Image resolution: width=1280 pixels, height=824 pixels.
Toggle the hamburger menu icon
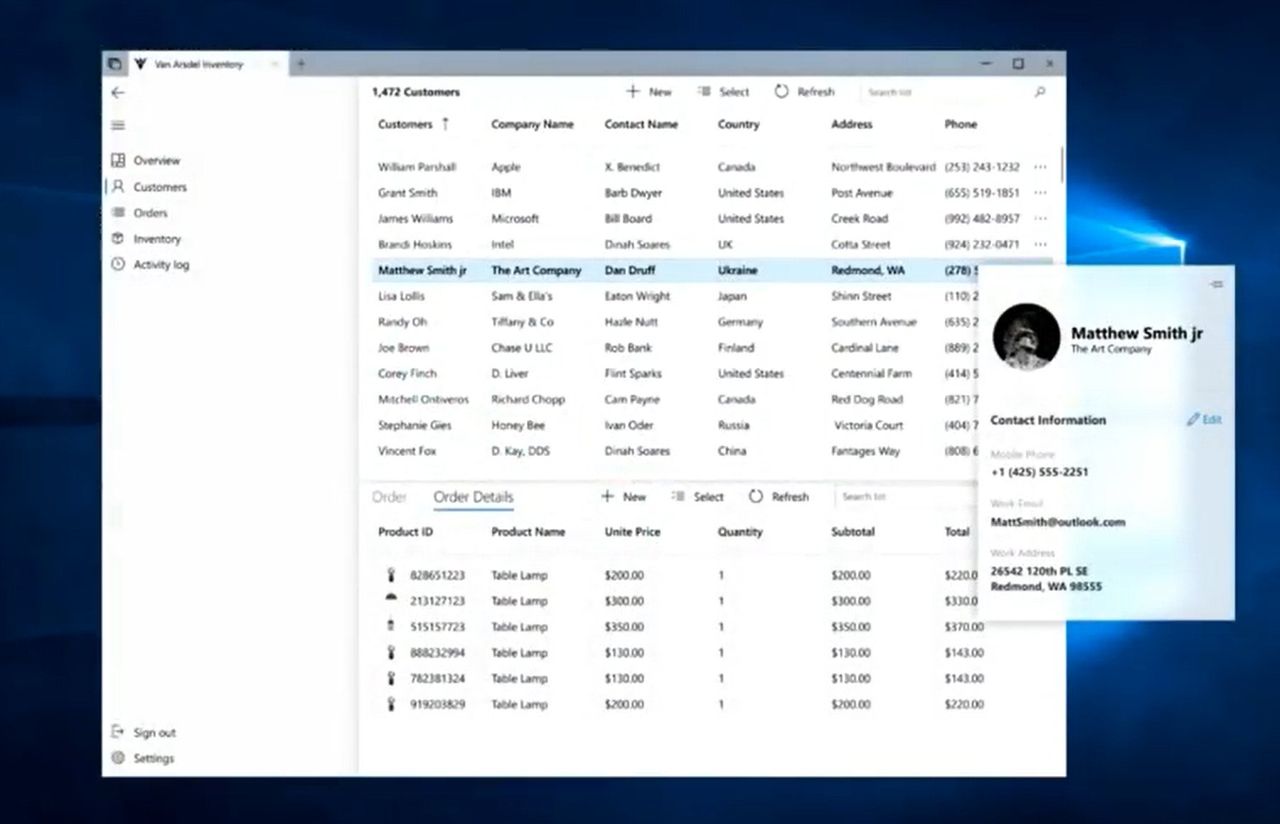tap(118, 125)
